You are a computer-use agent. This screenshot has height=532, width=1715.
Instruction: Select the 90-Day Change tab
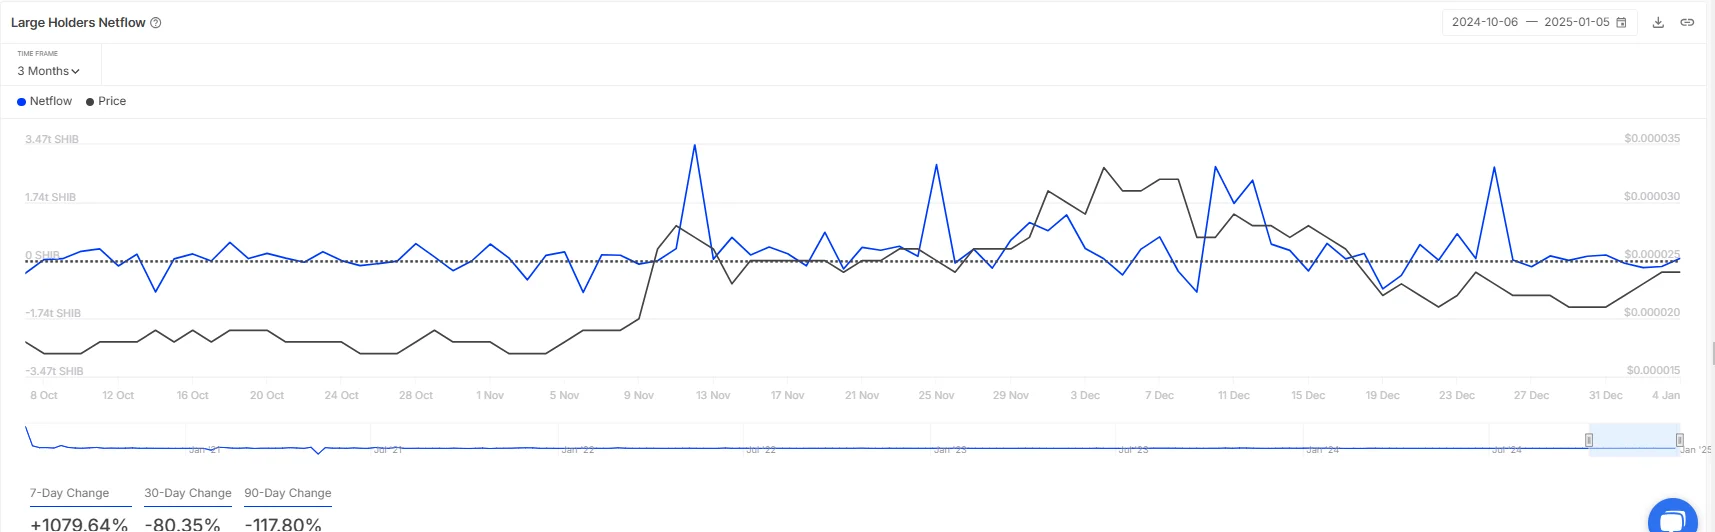(288, 493)
